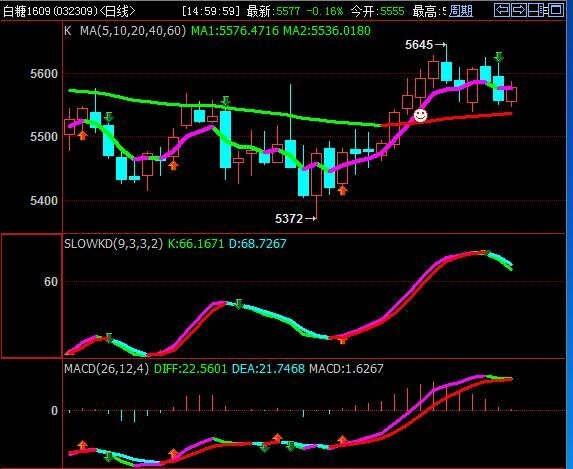Click the SLOWKD(9,3,3,2) indicator label

[113, 243]
